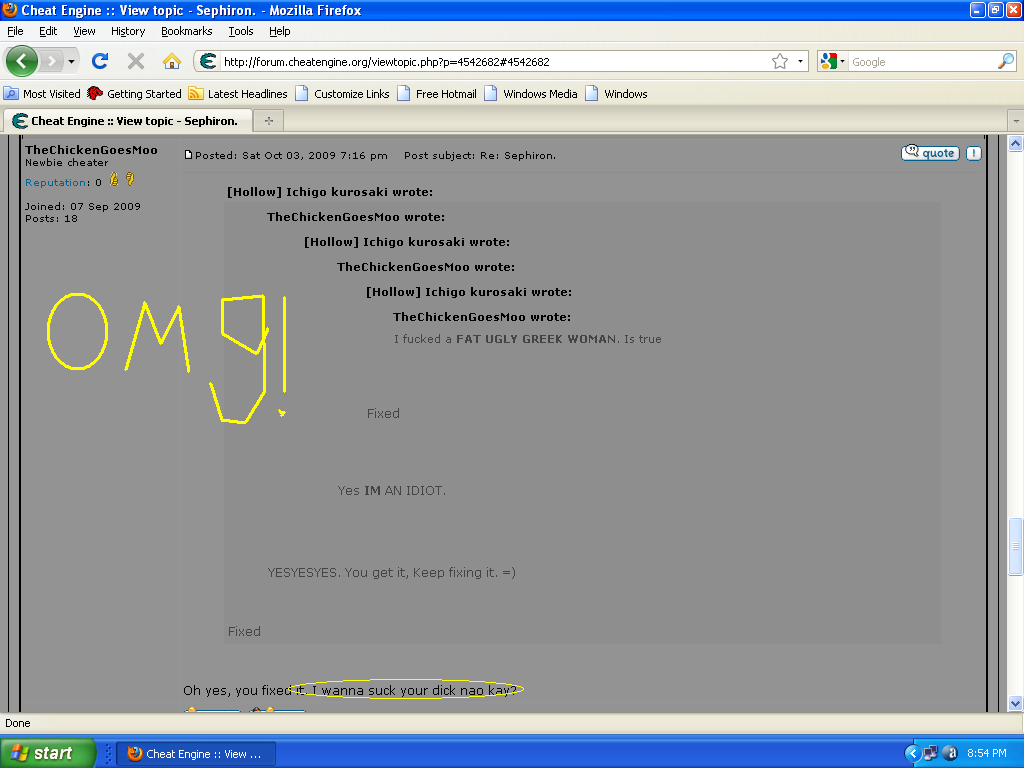Report the post using the exclamation icon
1024x768 pixels.
(x=974, y=153)
